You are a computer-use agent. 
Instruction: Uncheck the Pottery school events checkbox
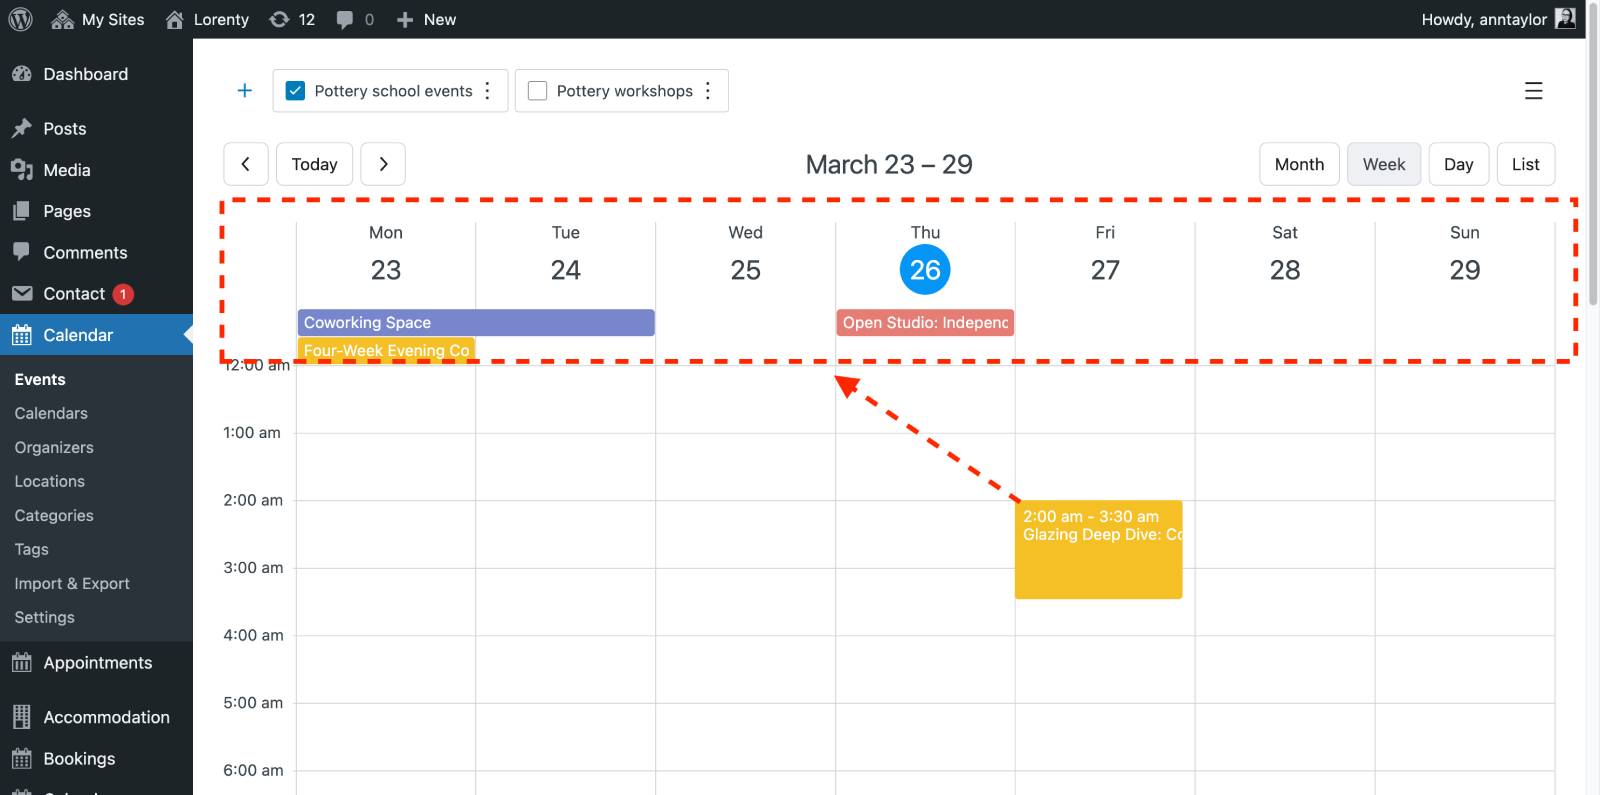295,91
